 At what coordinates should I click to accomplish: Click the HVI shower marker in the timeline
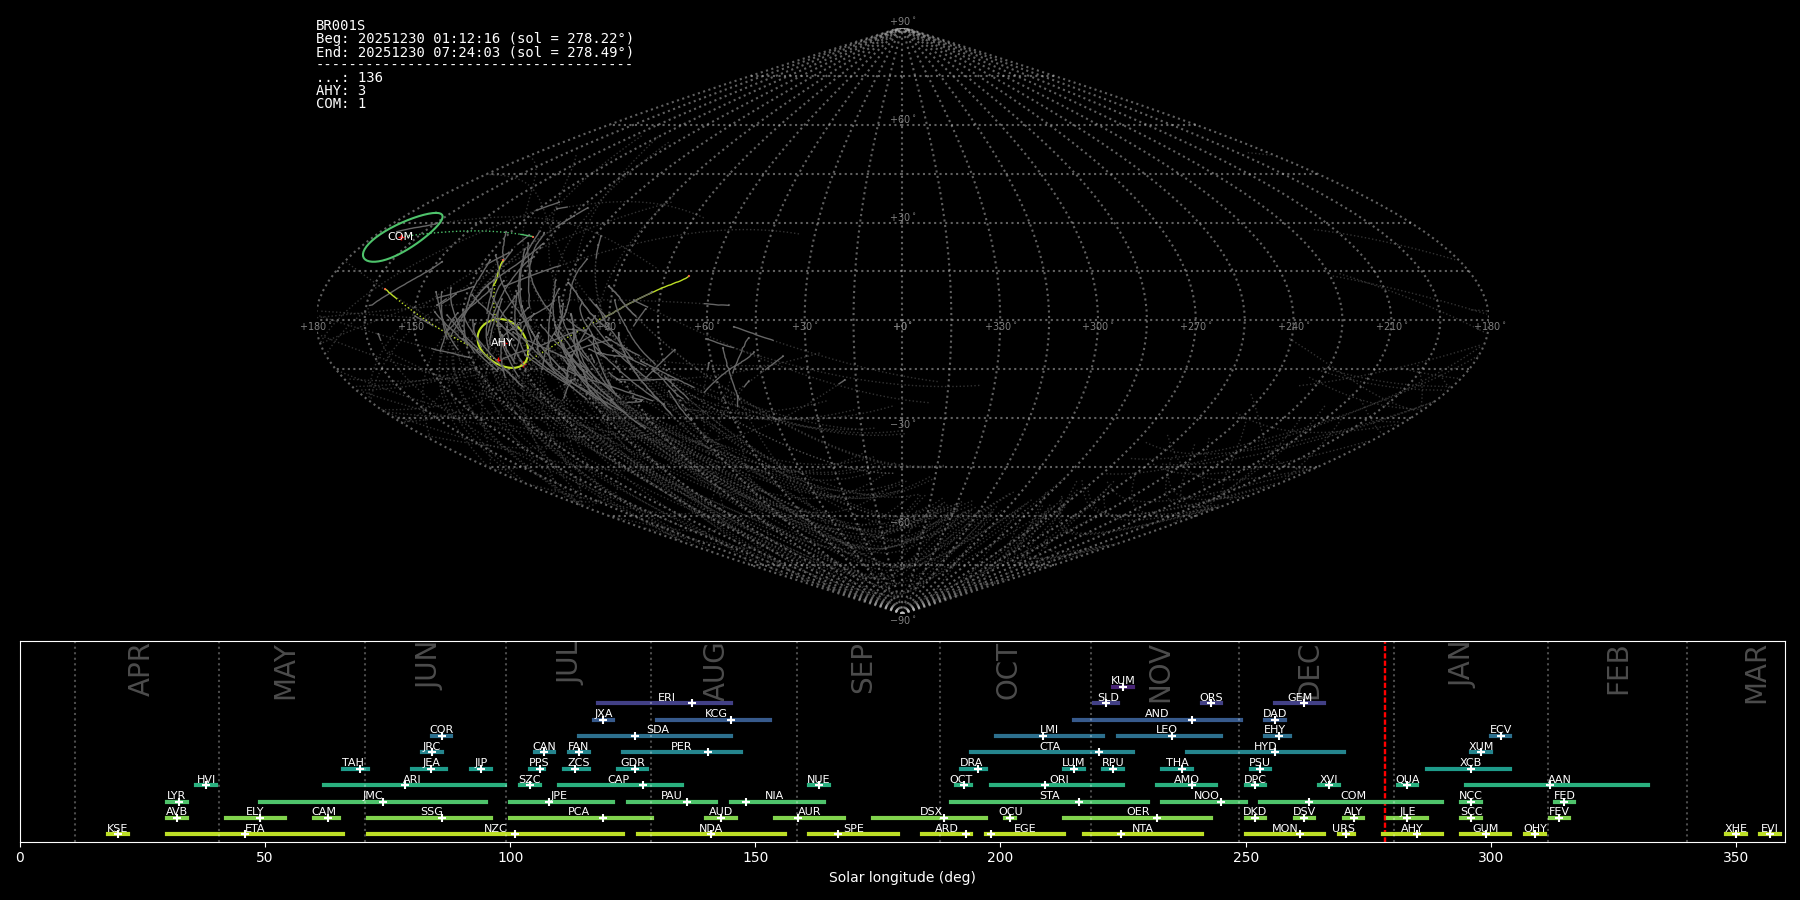point(206,785)
